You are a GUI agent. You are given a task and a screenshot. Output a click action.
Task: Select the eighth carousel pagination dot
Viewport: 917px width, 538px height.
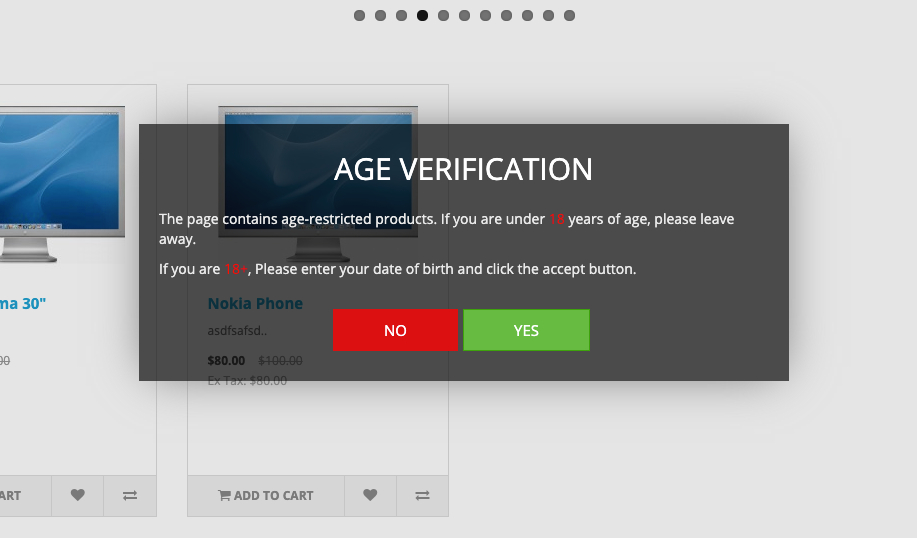click(x=506, y=16)
